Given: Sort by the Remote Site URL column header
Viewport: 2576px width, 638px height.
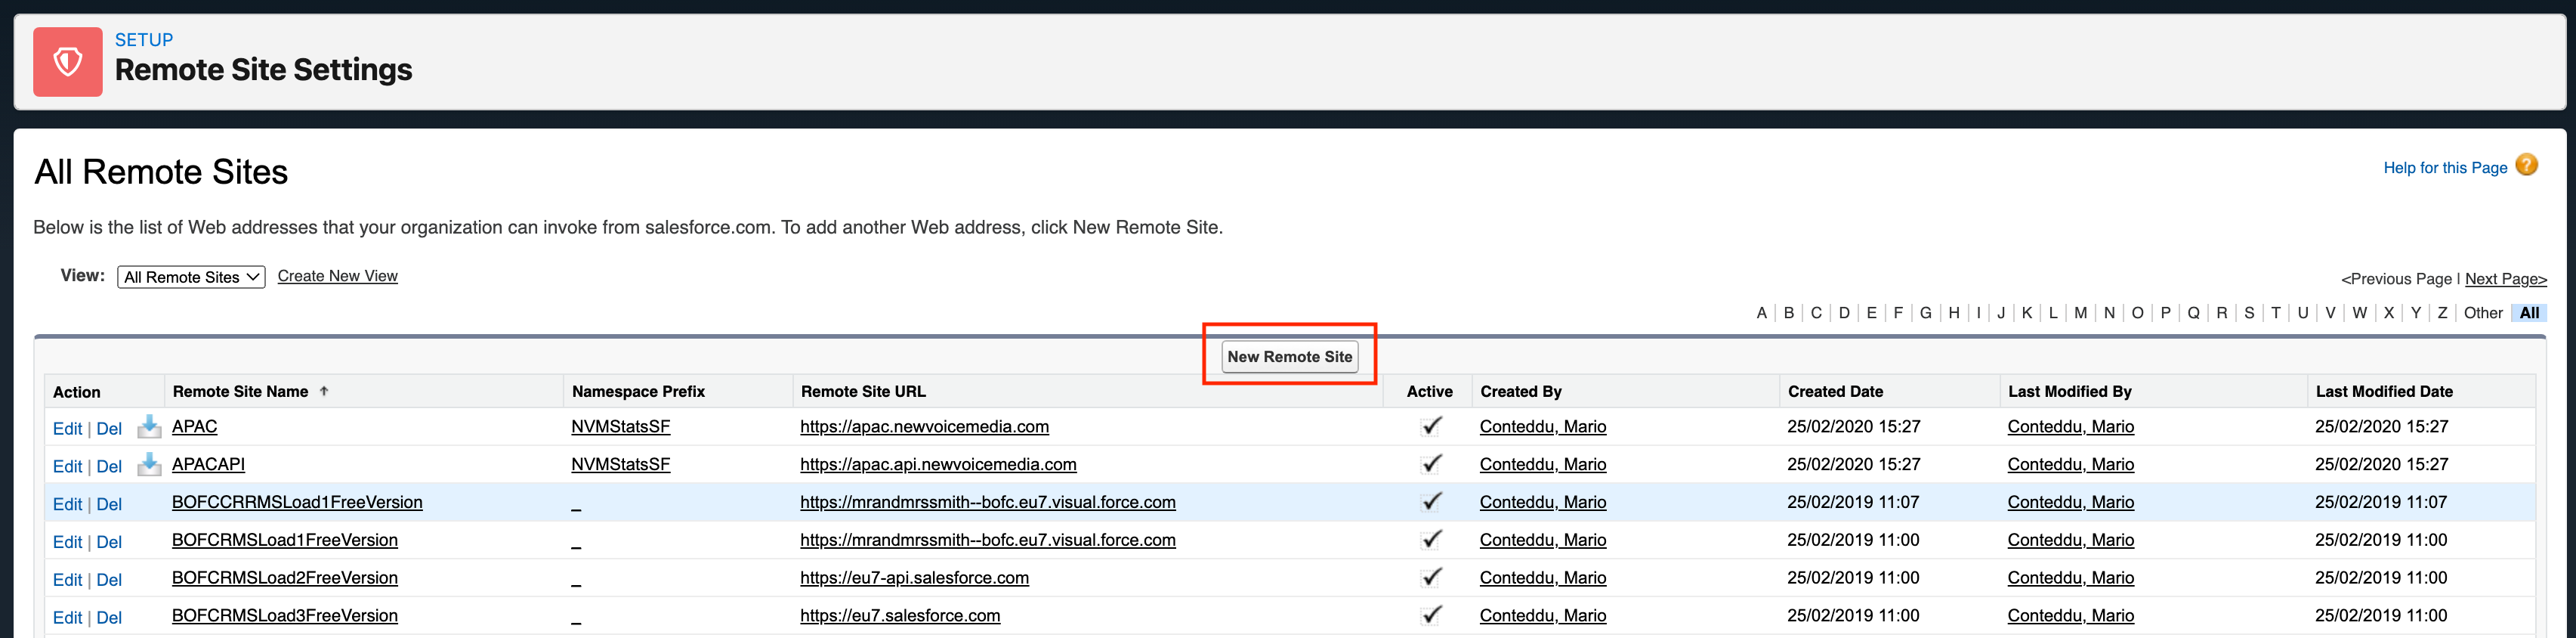Looking at the screenshot, I should [x=863, y=392].
